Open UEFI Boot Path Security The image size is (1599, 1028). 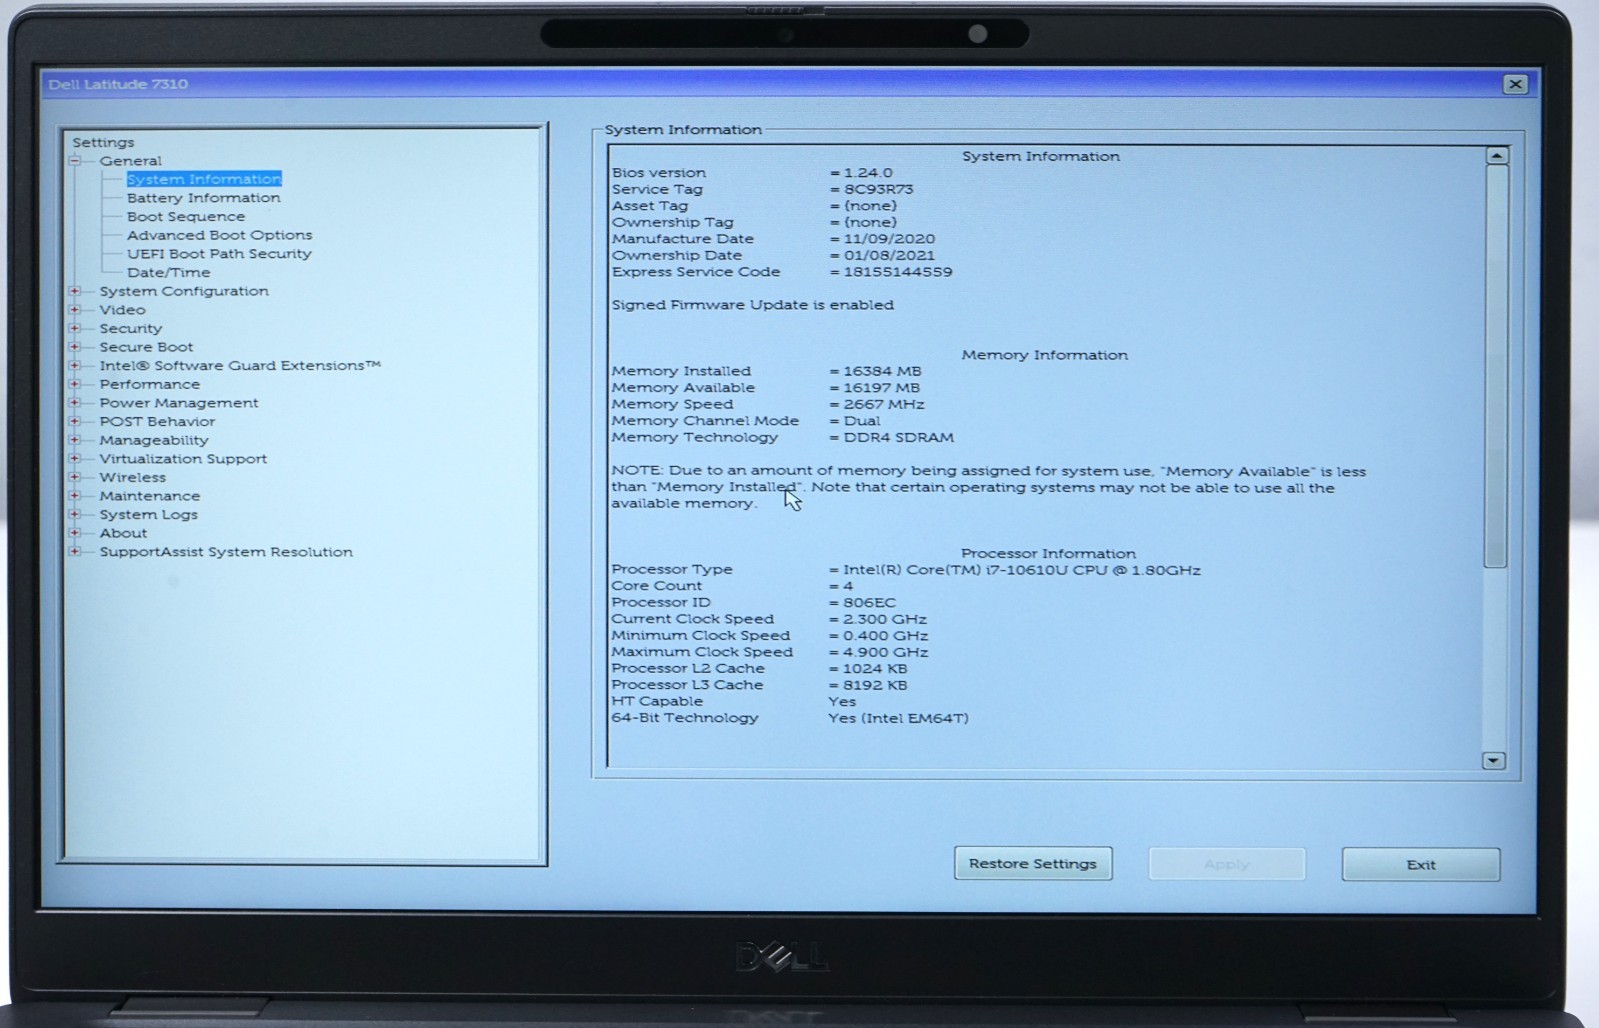(219, 254)
